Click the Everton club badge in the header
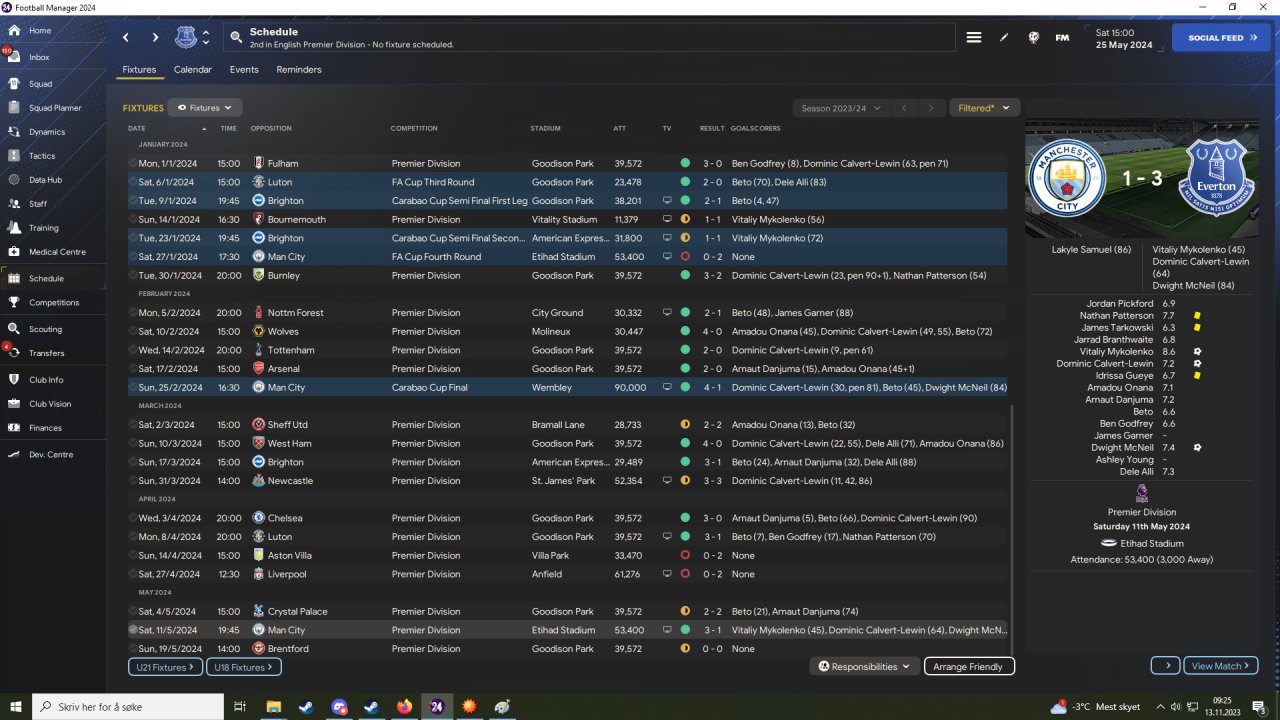1280x720 pixels. [x=186, y=38]
